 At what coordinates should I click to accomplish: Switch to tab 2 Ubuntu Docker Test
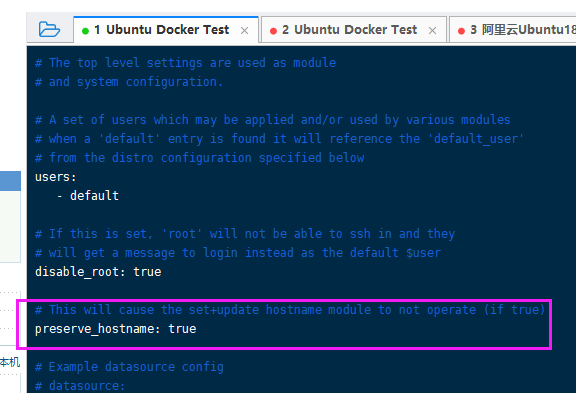pos(354,30)
